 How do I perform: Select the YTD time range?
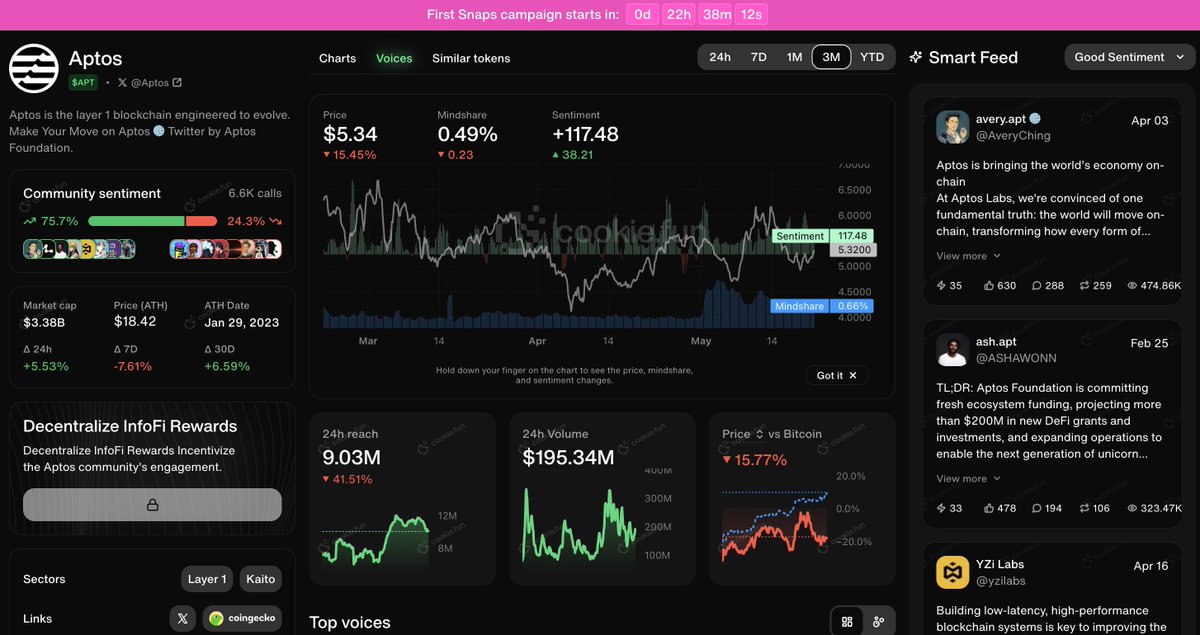872,57
